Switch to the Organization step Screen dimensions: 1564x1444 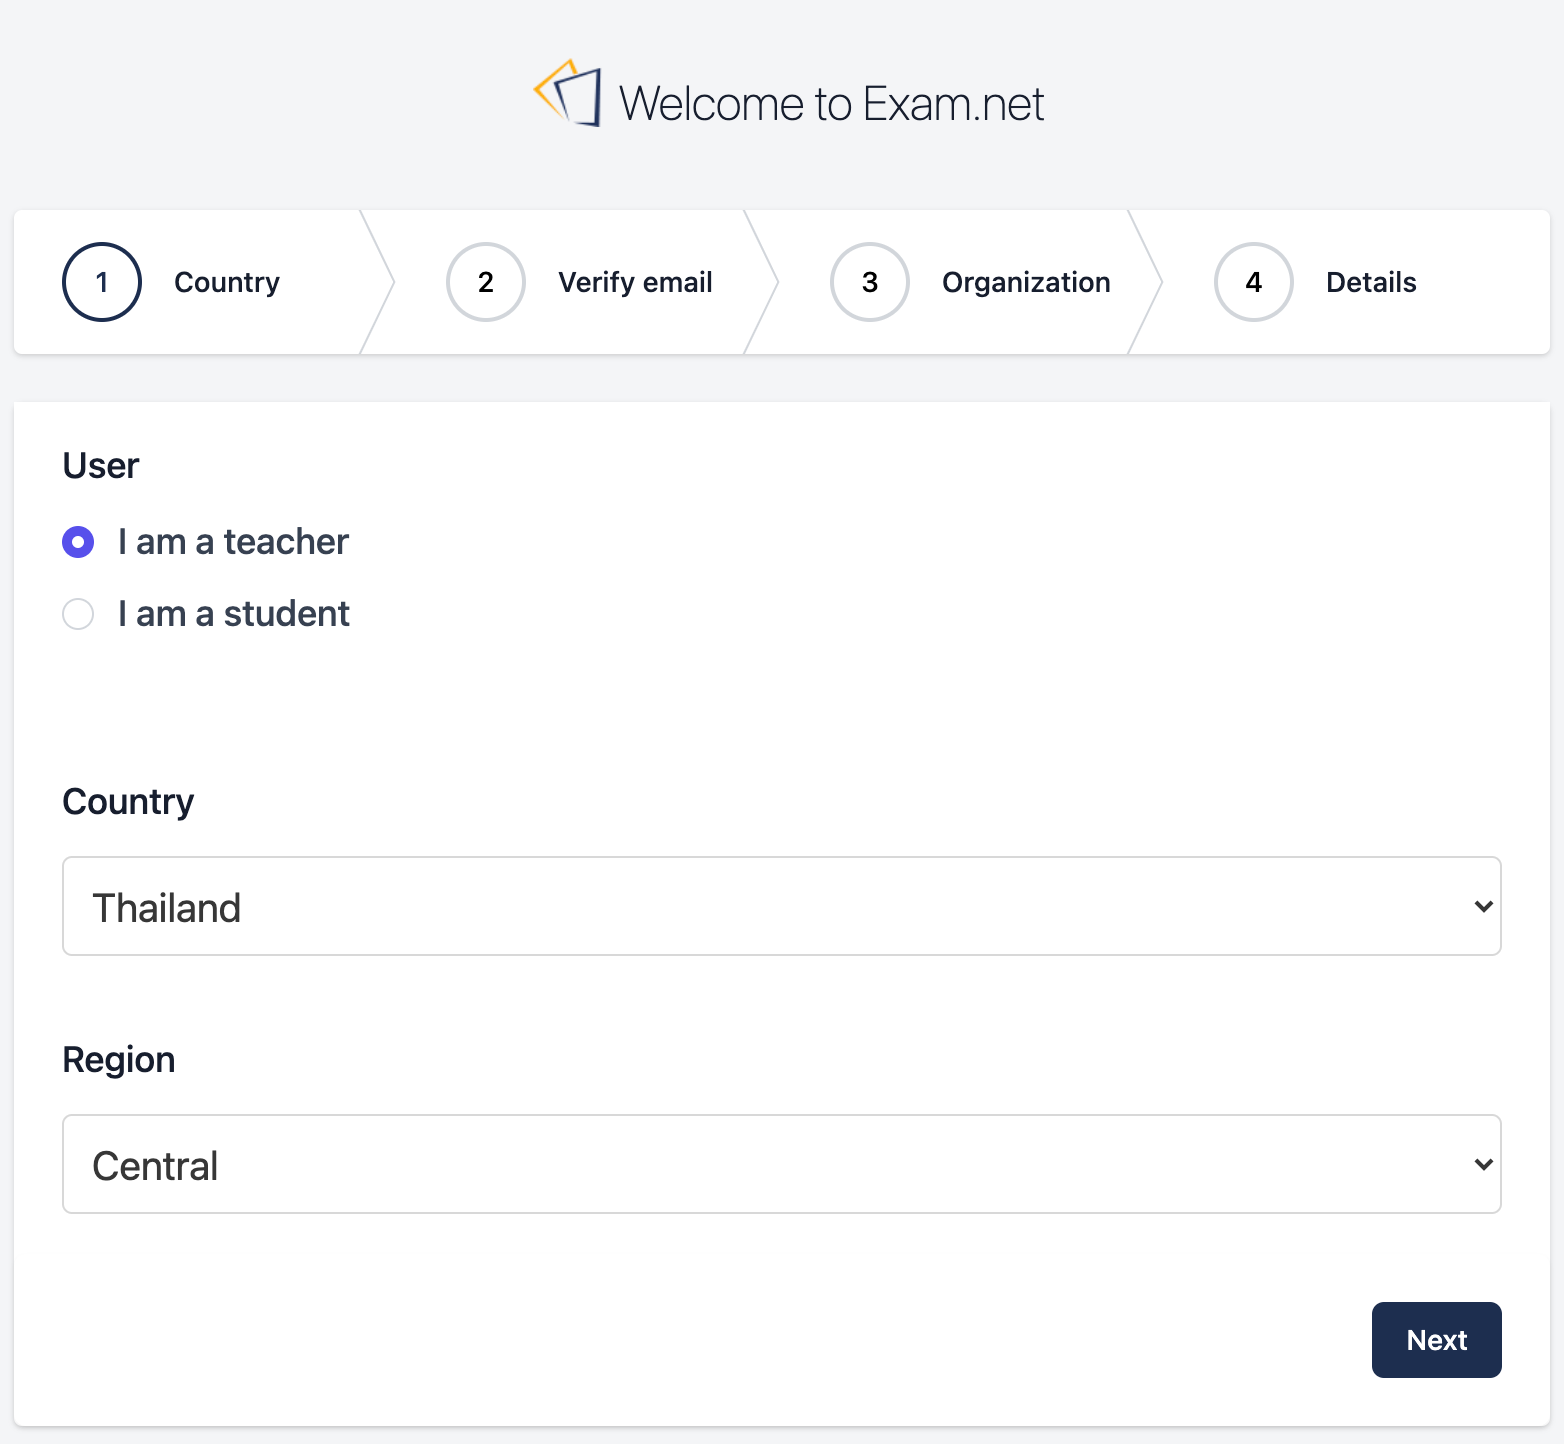(x=1025, y=282)
